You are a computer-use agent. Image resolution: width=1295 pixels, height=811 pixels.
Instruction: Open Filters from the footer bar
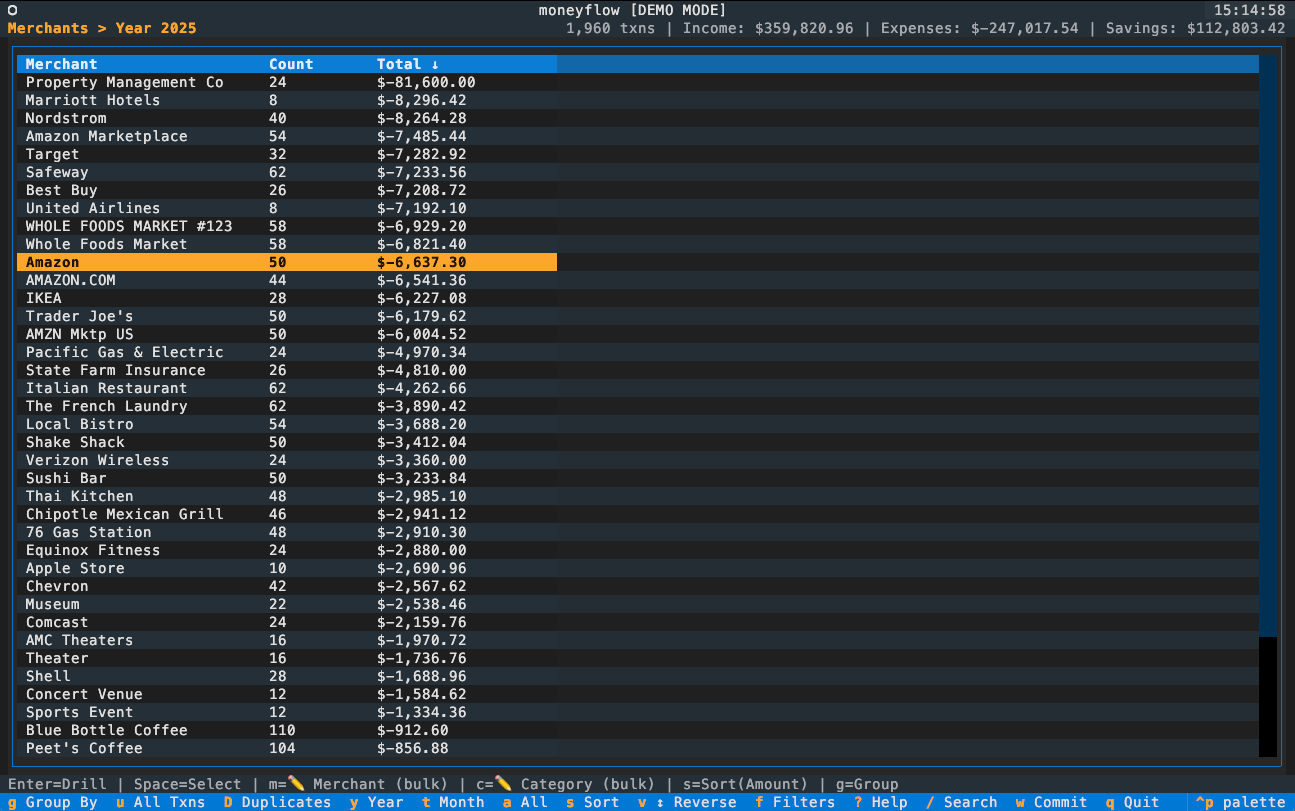[795, 802]
